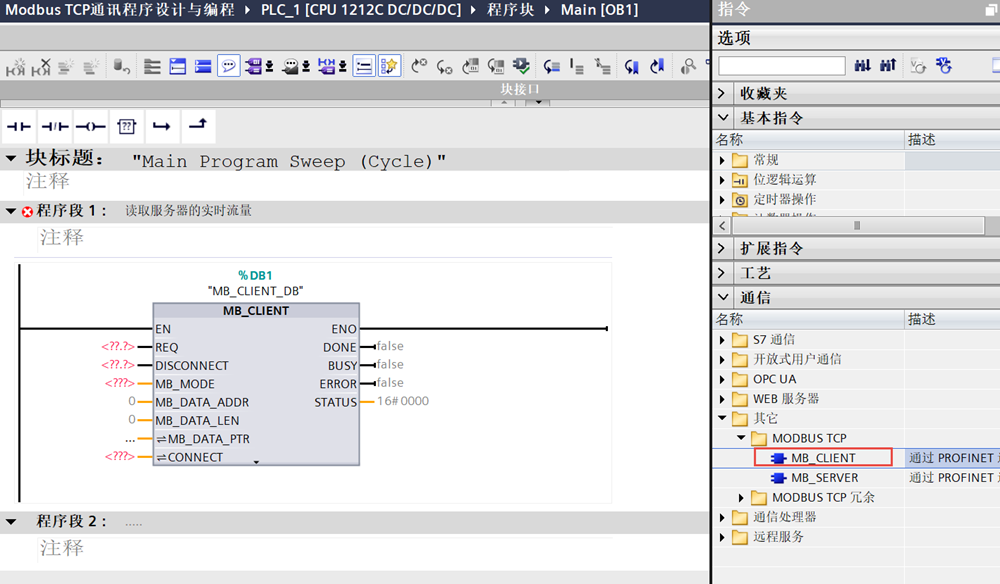Expand the 收藏夹 favorites section

[x=723, y=93]
